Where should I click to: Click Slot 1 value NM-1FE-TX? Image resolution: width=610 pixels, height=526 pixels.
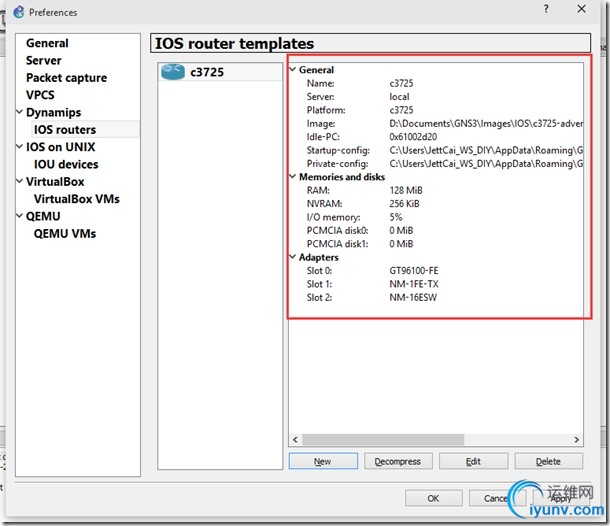(x=414, y=284)
